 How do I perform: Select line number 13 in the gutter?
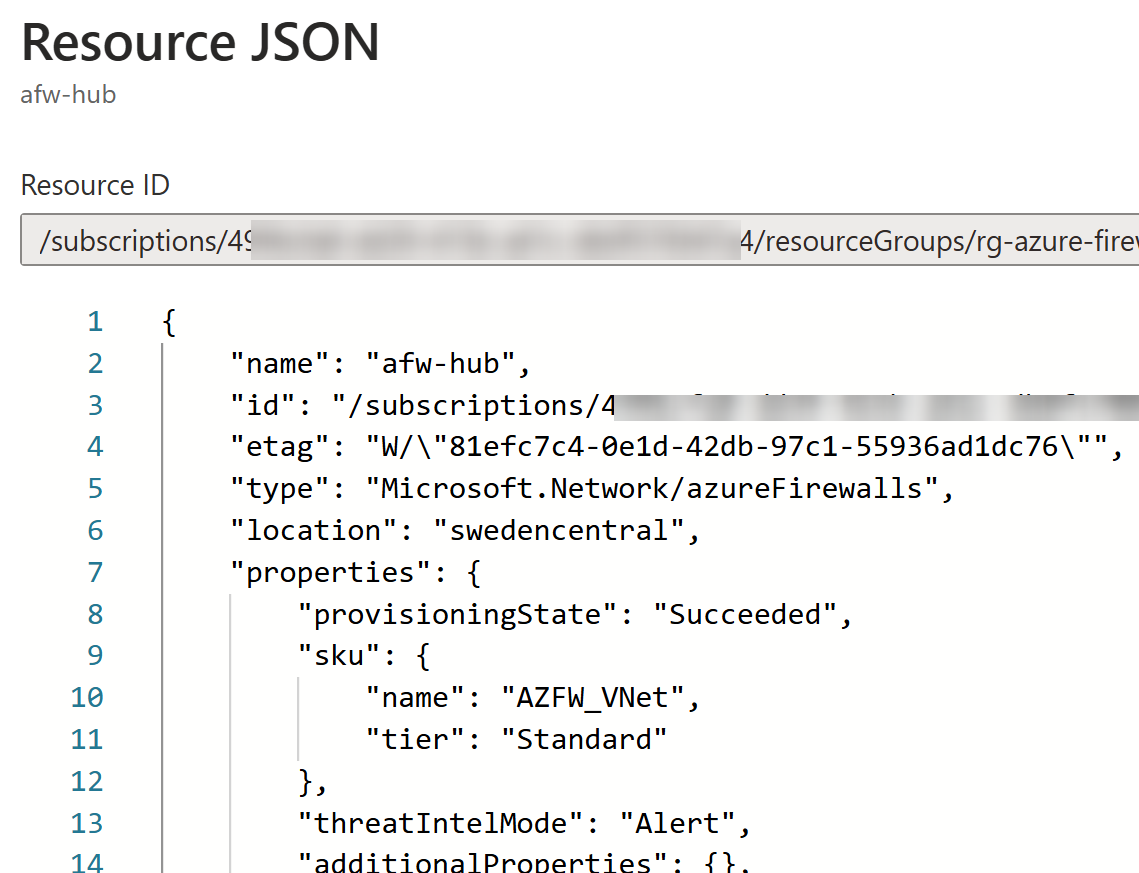[x=87, y=824]
